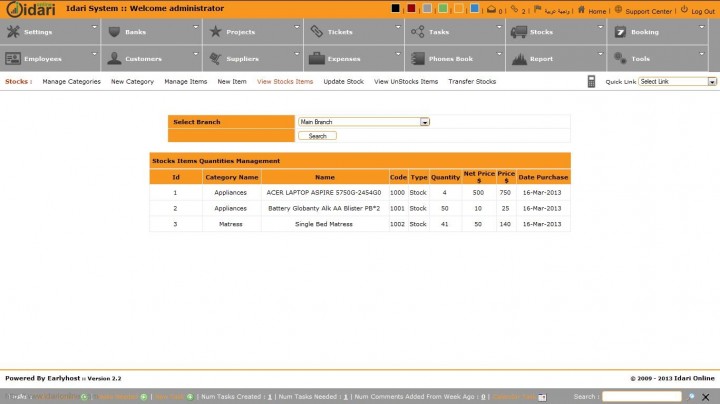The image size is (720, 404).
Task: Select the green theme color swatch
Action: pyautogui.click(x=443, y=8)
